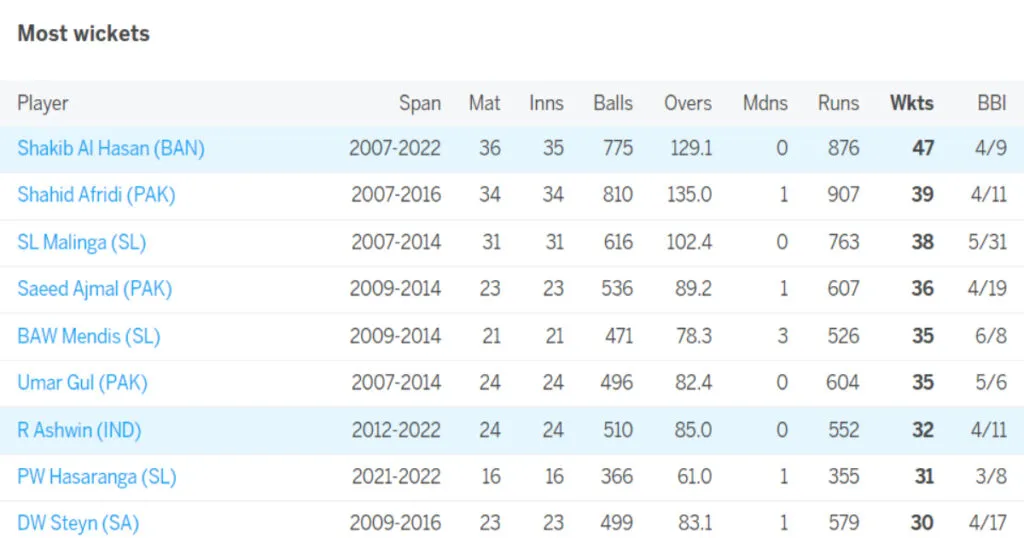Select BAW Mendis (SL) link
1024x538 pixels.
(x=89, y=336)
